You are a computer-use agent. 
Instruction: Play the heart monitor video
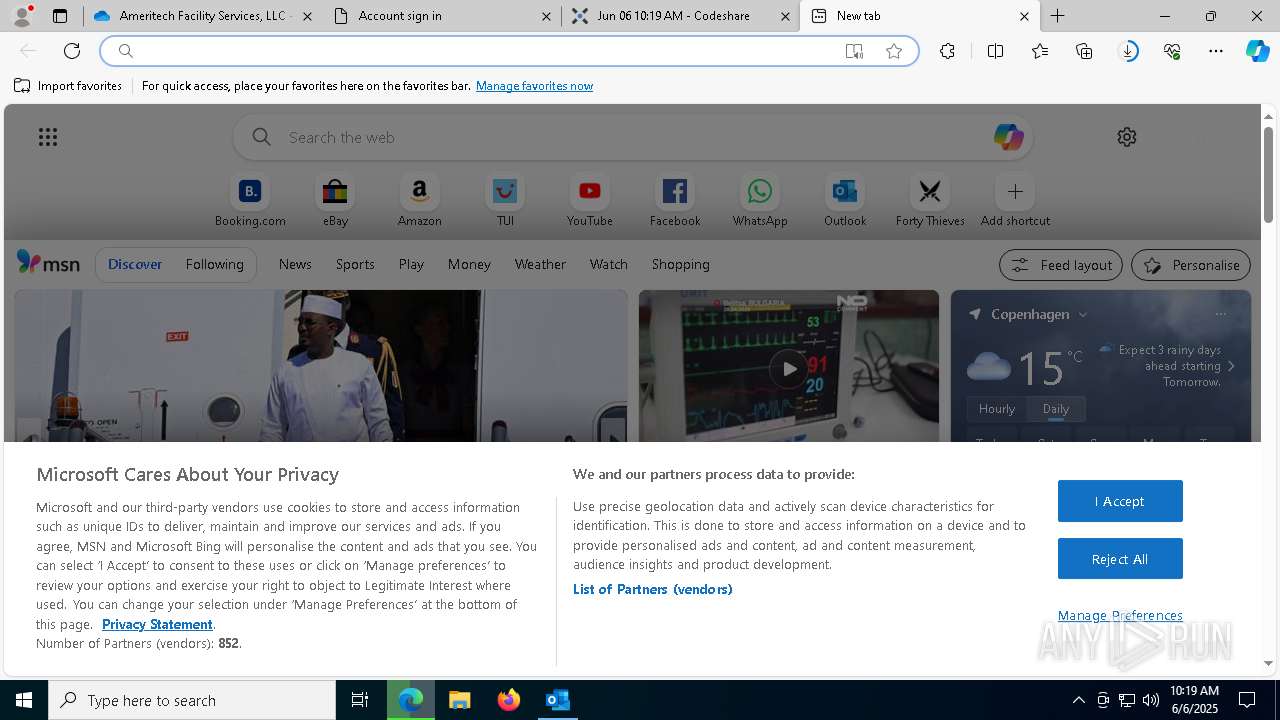(789, 369)
